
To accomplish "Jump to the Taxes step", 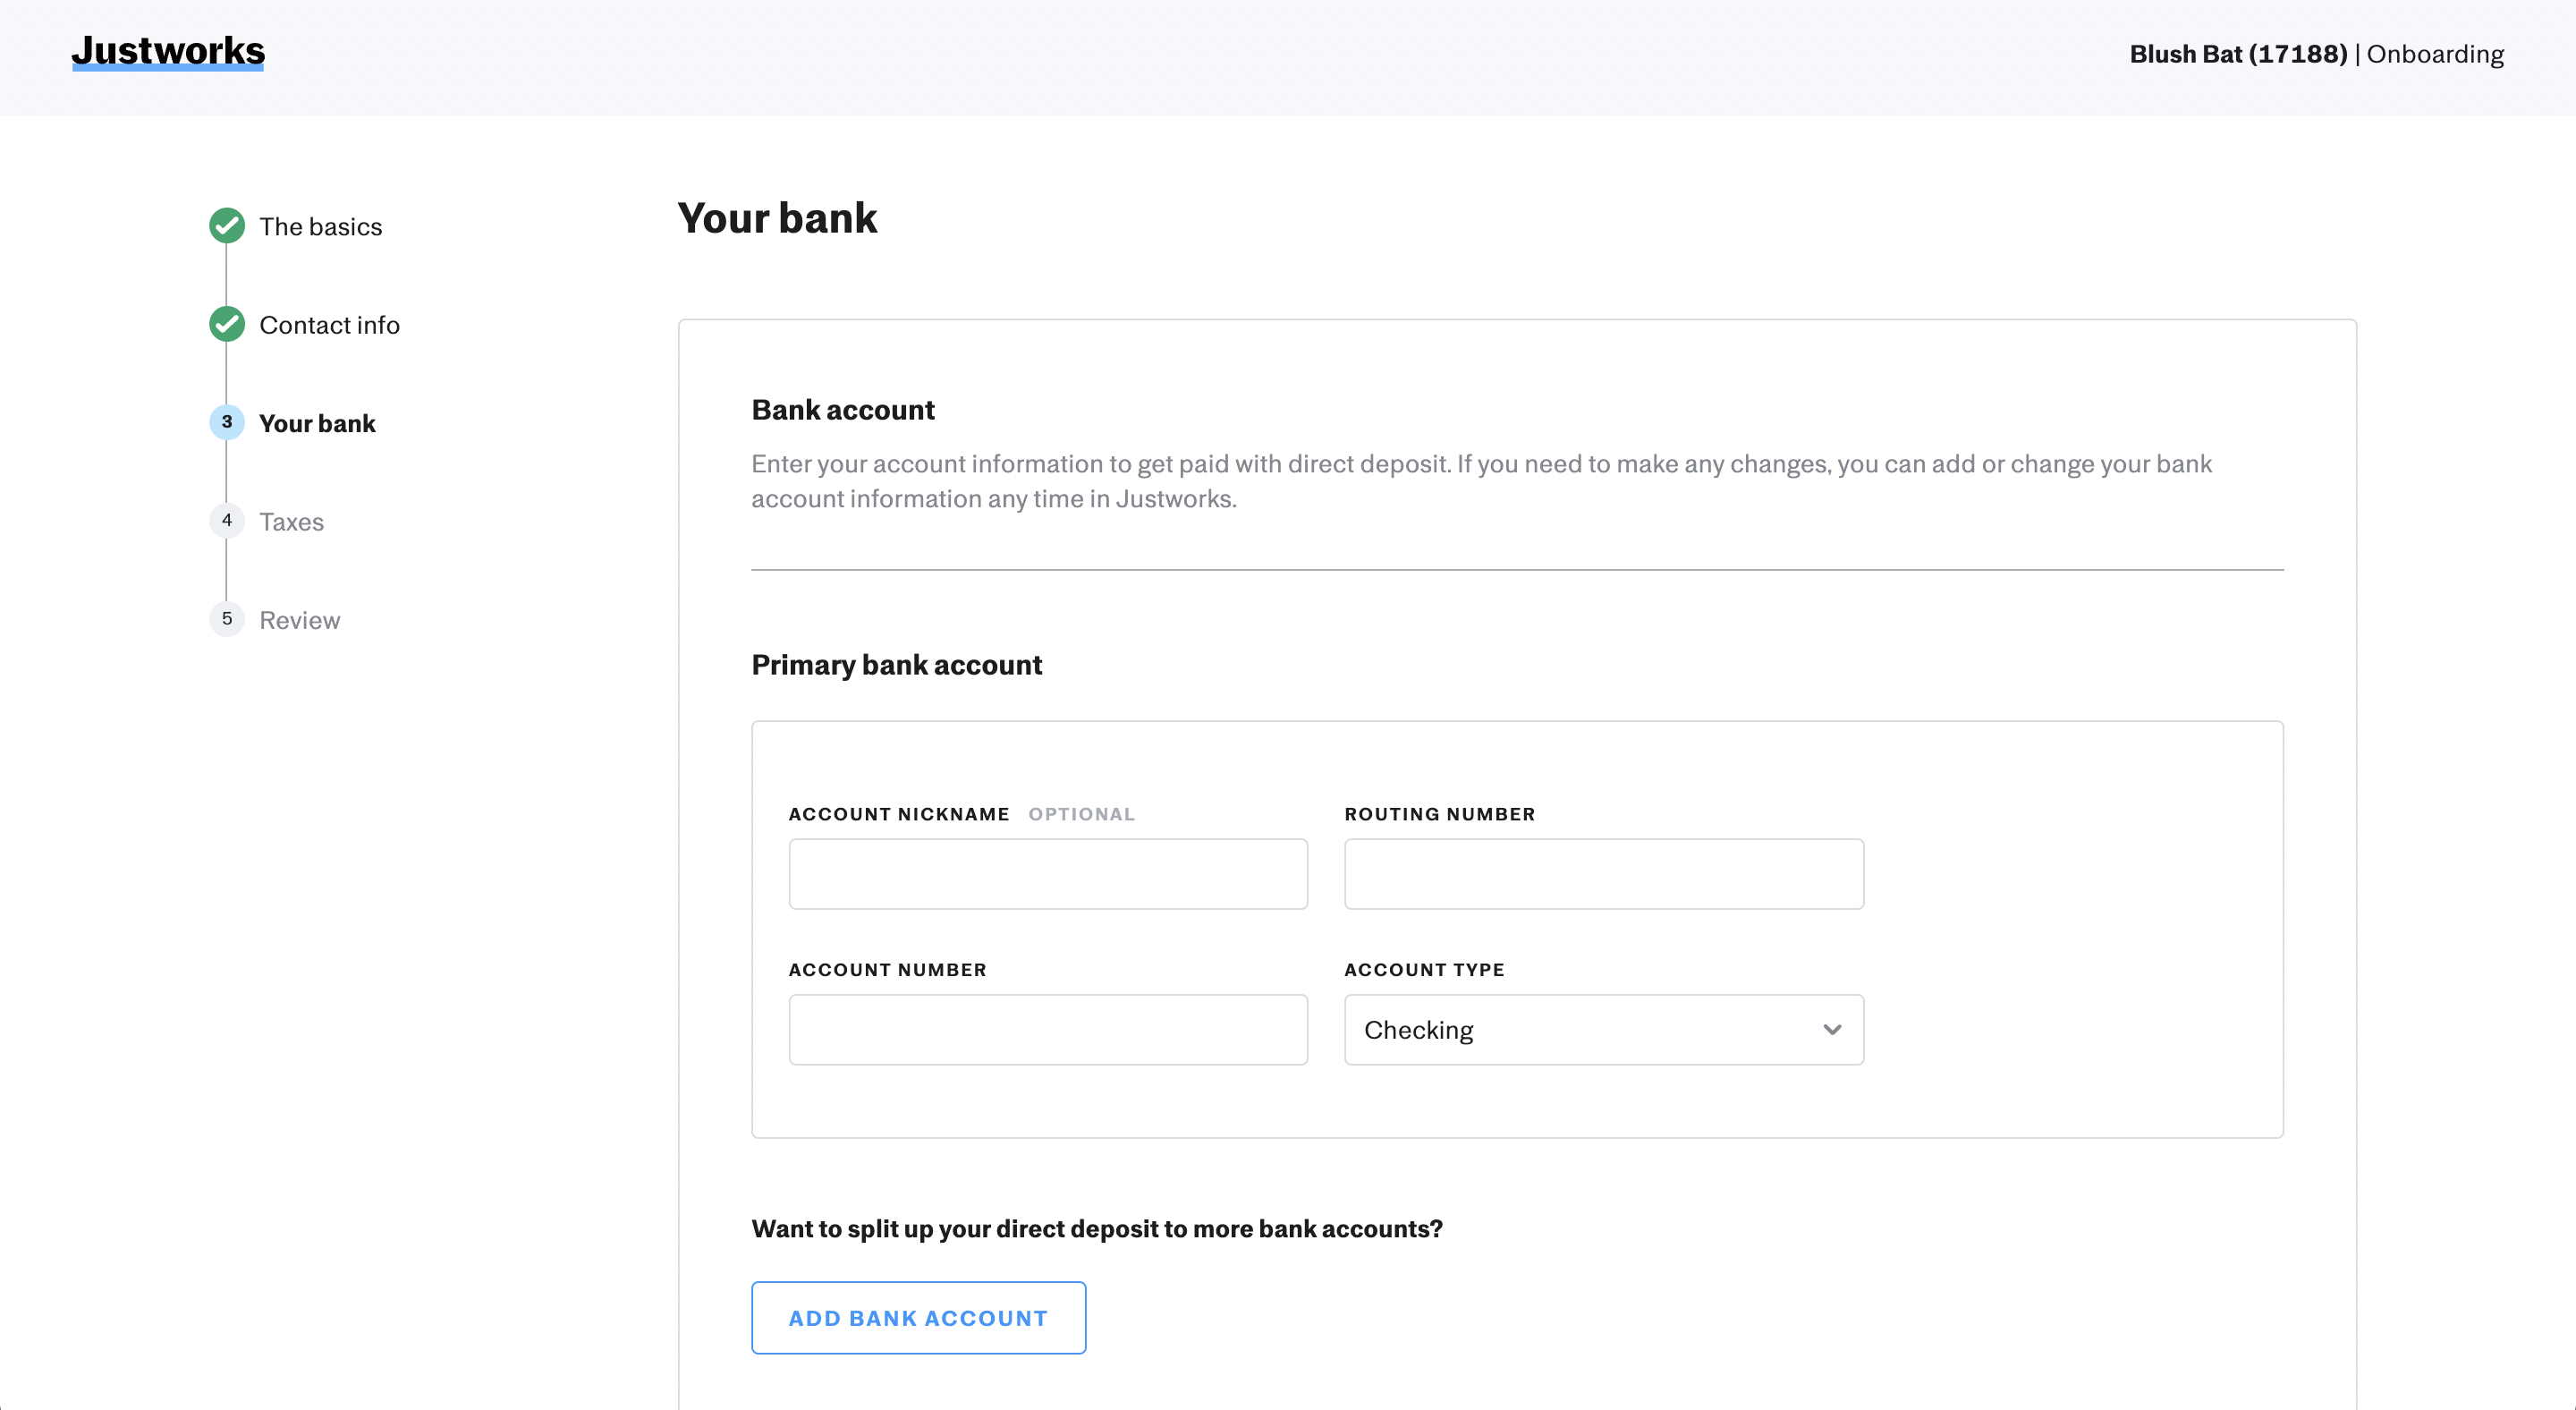I will click(x=291, y=522).
